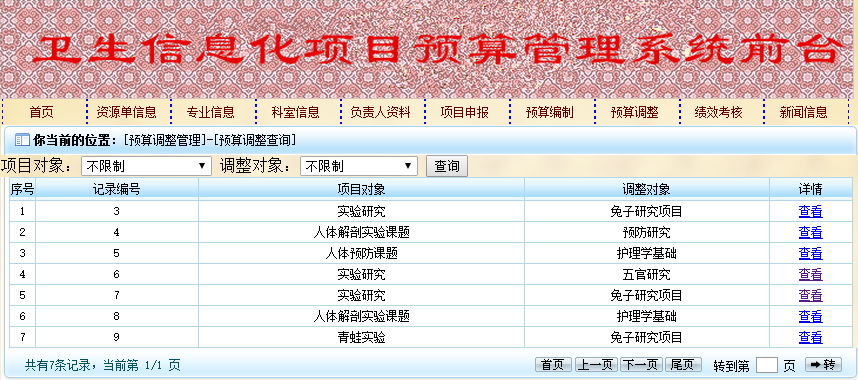Select 负责人资料 in the navigation bar
The image size is (858, 380).
pos(380,113)
